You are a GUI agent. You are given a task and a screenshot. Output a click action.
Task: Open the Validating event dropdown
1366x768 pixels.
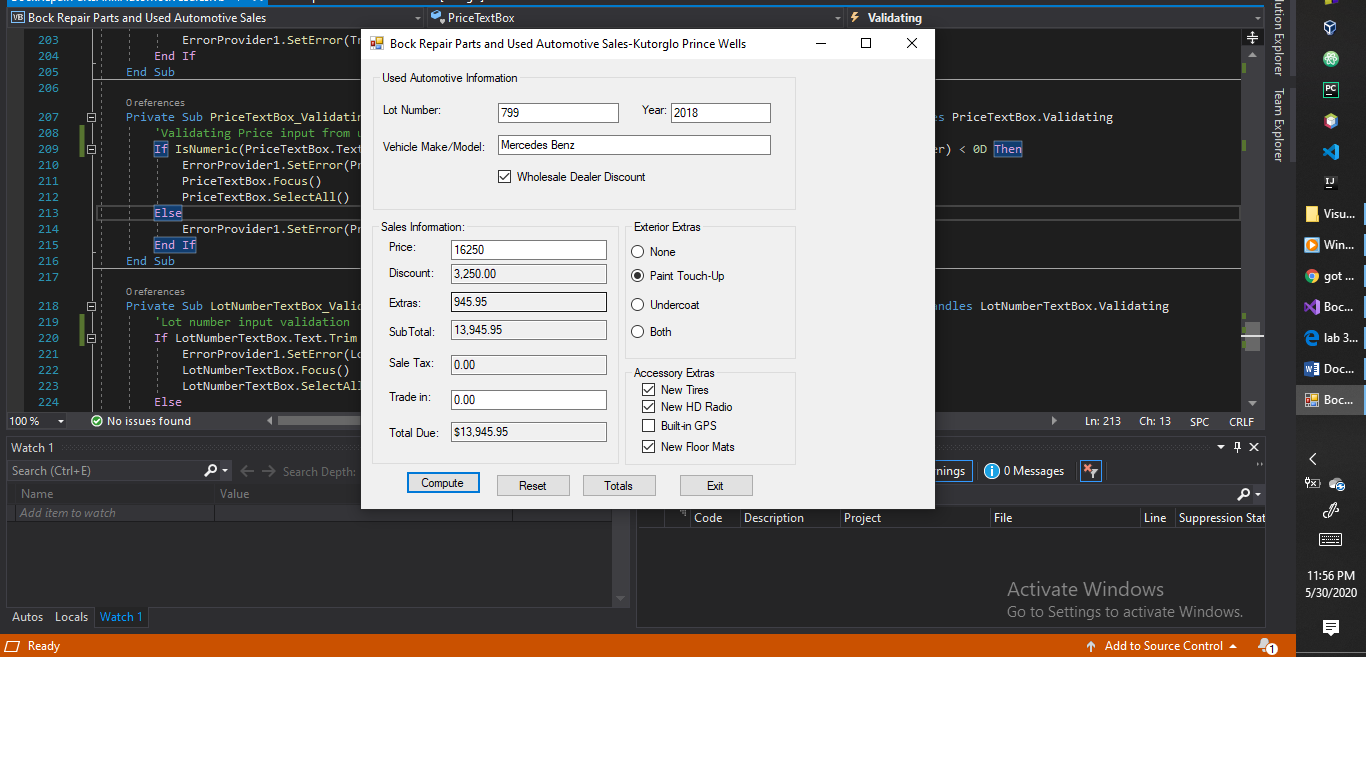[x=1257, y=18]
